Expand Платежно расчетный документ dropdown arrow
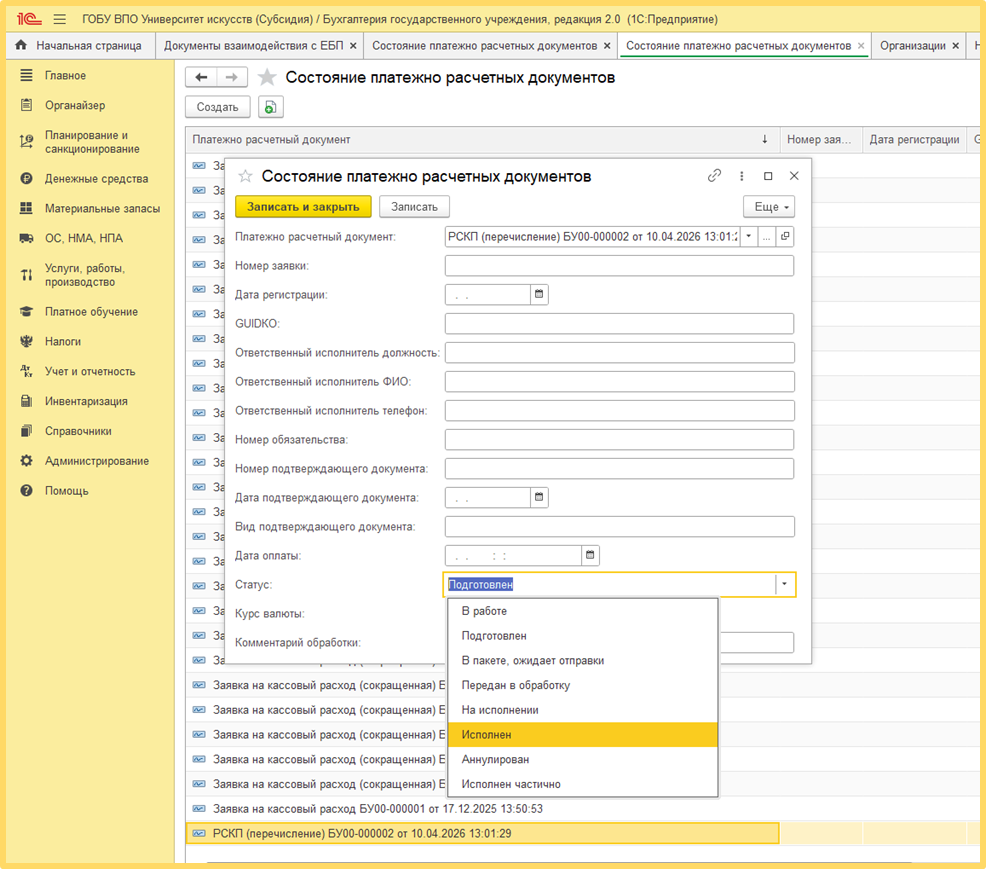Image resolution: width=986 pixels, height=869 pixels. (748, 236)
